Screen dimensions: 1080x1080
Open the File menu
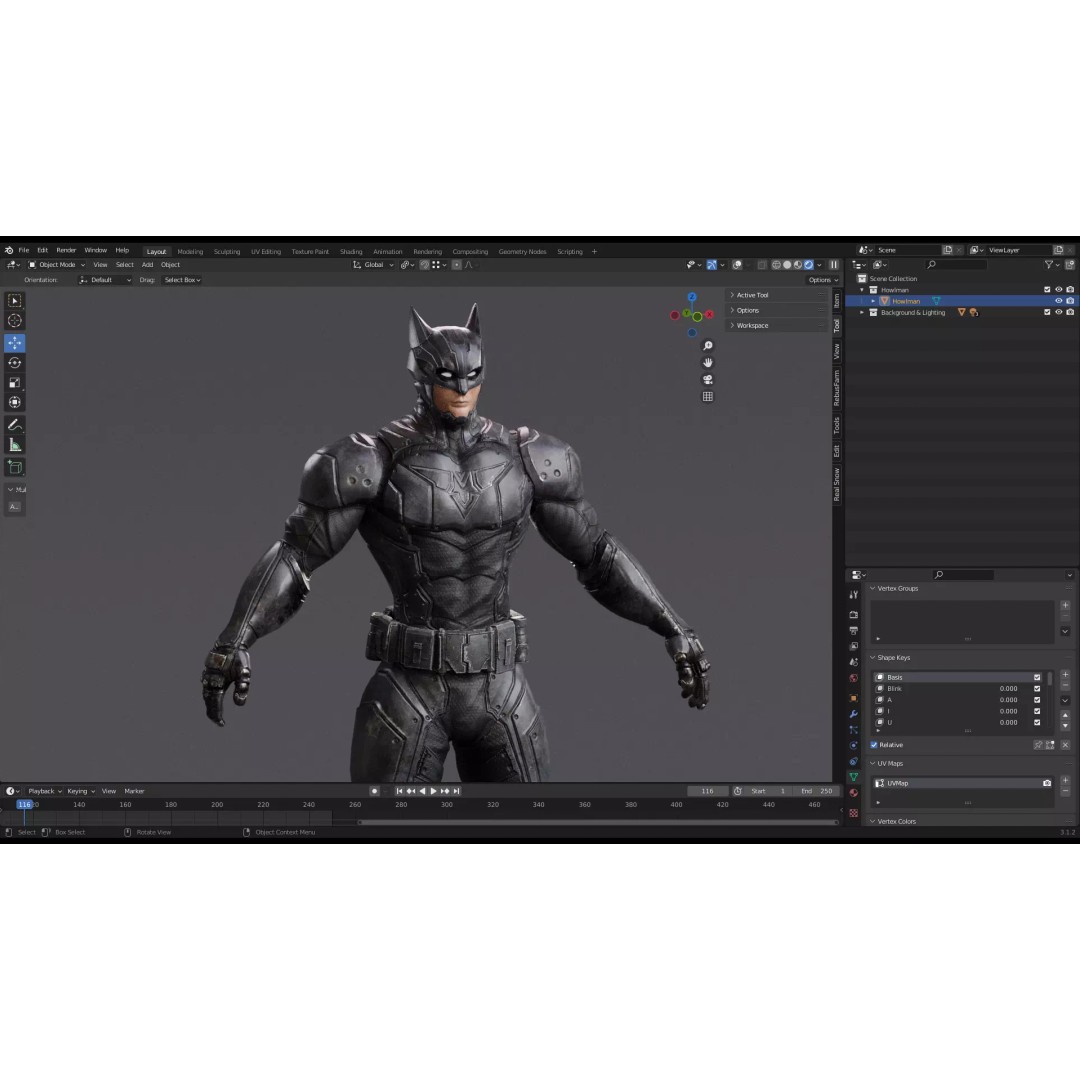[x=23, y=250]
